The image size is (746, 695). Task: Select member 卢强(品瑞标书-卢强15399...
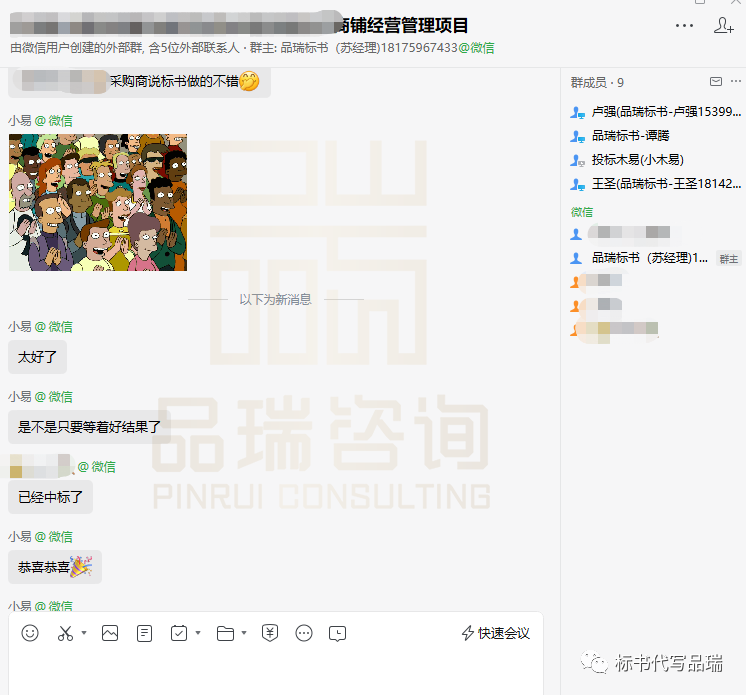click(656, 112)
